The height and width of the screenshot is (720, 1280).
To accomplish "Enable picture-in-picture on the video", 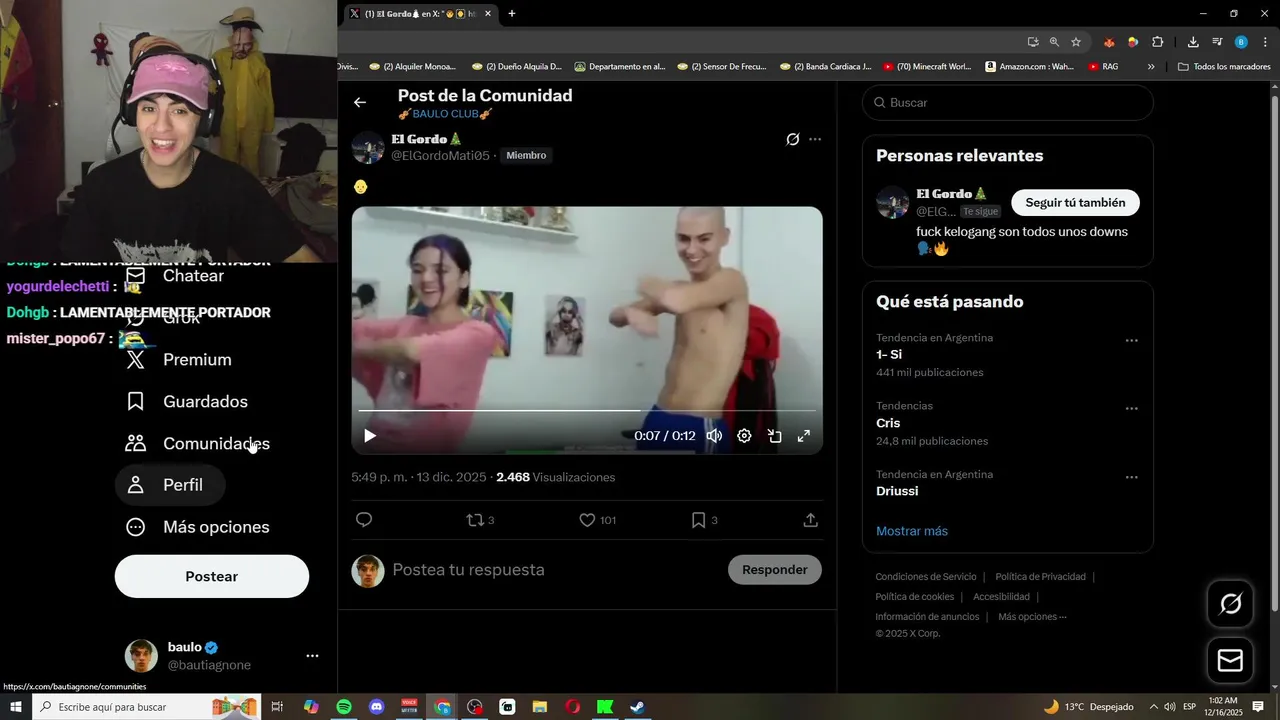I will (x=774, y=436).
